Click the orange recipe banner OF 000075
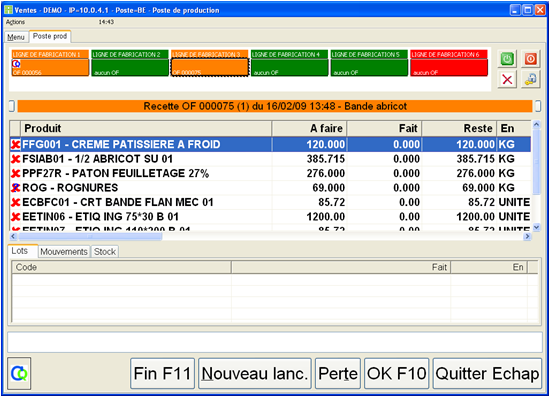Image resolution: width=550 pixels, height=397 pixels. coord(275,106)
